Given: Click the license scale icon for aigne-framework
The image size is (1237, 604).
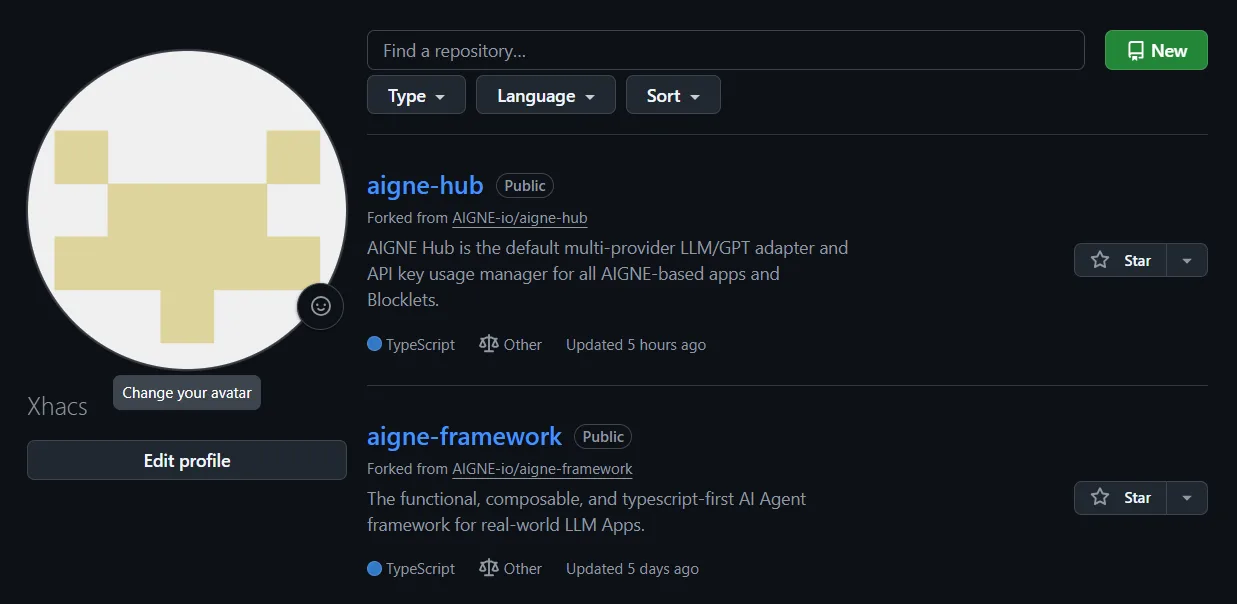Looking at the screenshot, I should tap(488, 568).
